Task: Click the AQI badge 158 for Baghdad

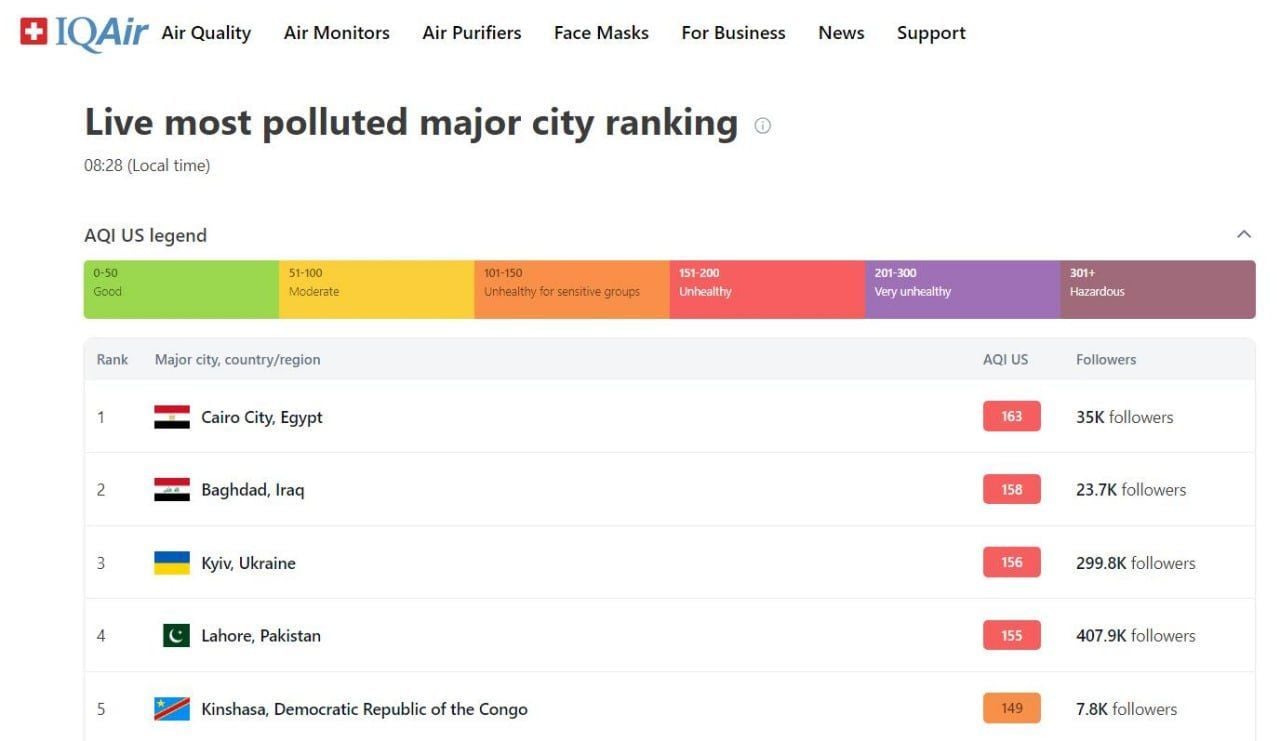Action: (x=1012, y=489)
